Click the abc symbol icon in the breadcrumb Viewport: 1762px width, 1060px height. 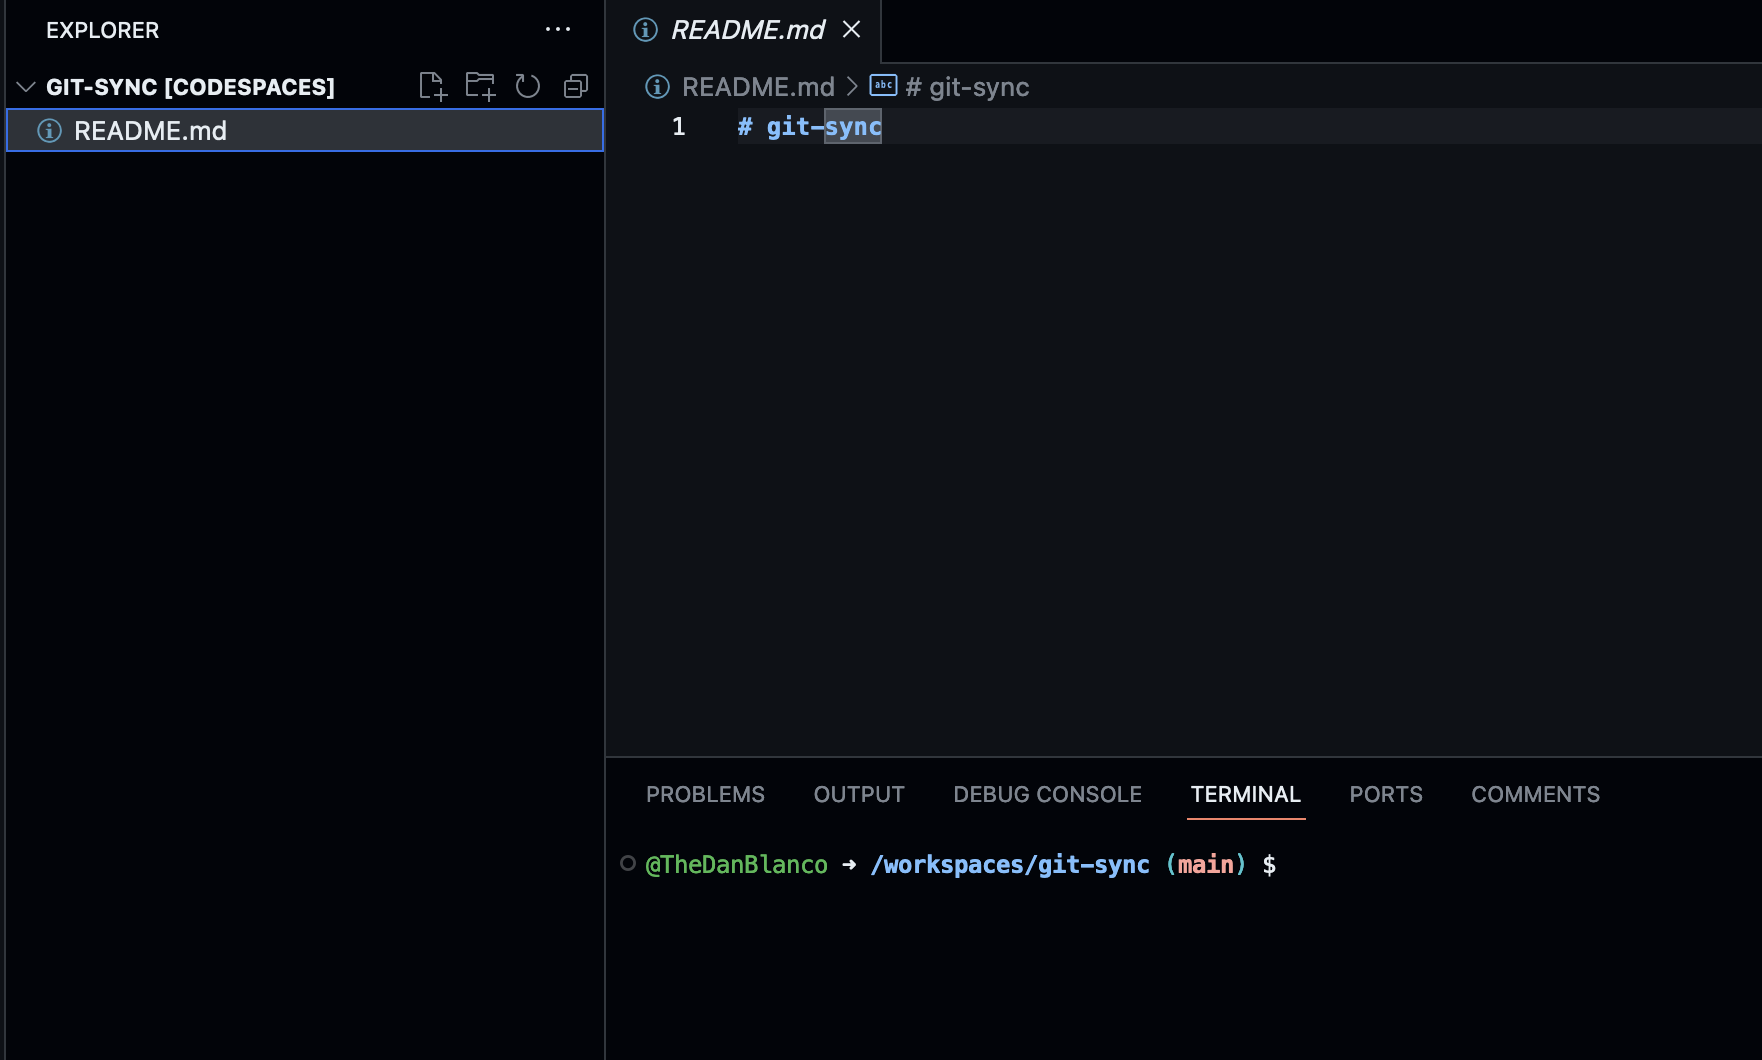884,86
